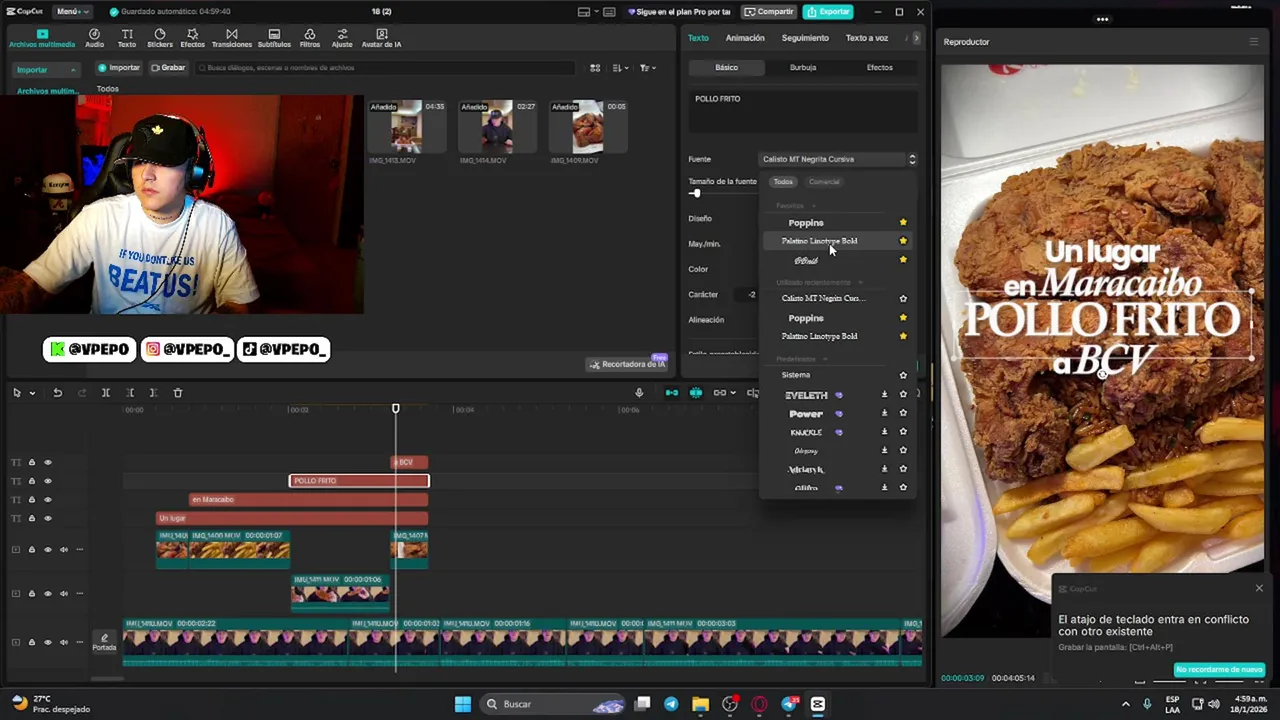Click the timeline playhead marker

click(395, 408)
